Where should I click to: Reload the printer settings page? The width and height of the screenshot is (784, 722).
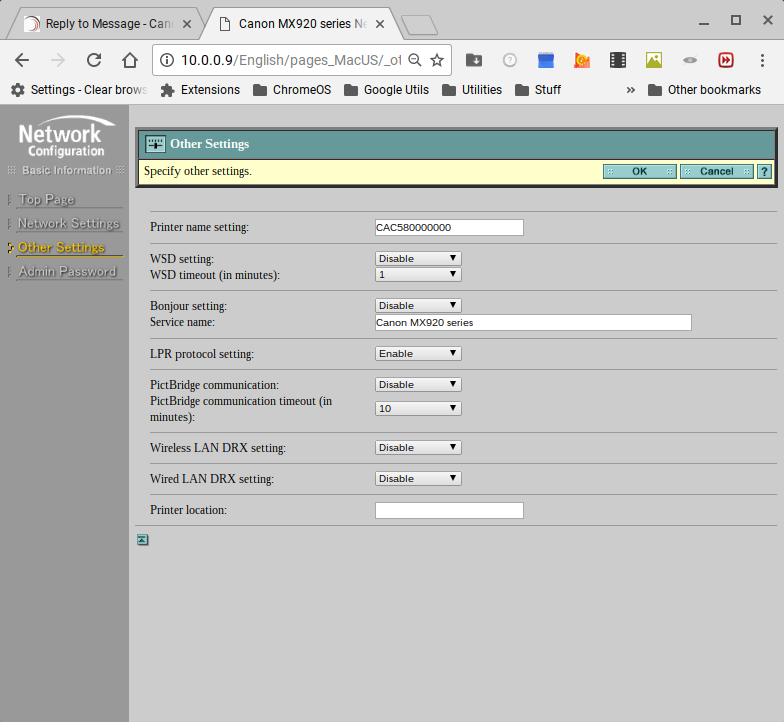[94, 60]
